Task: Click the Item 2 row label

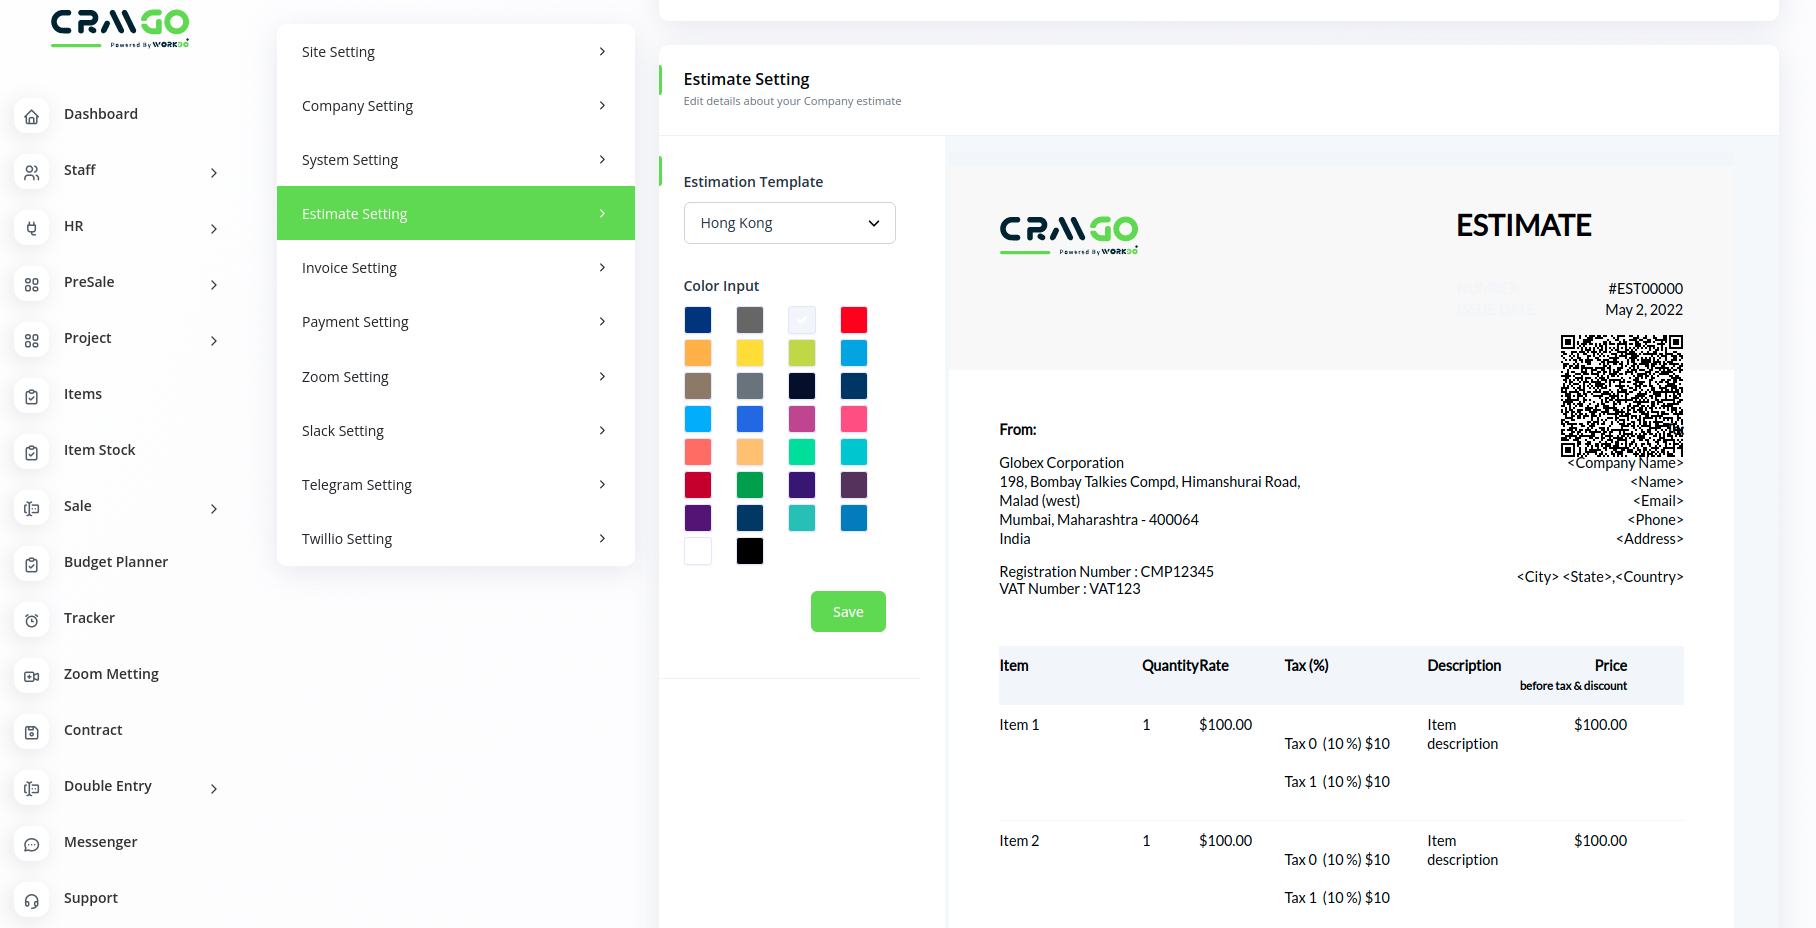Action: [1019, 841]
